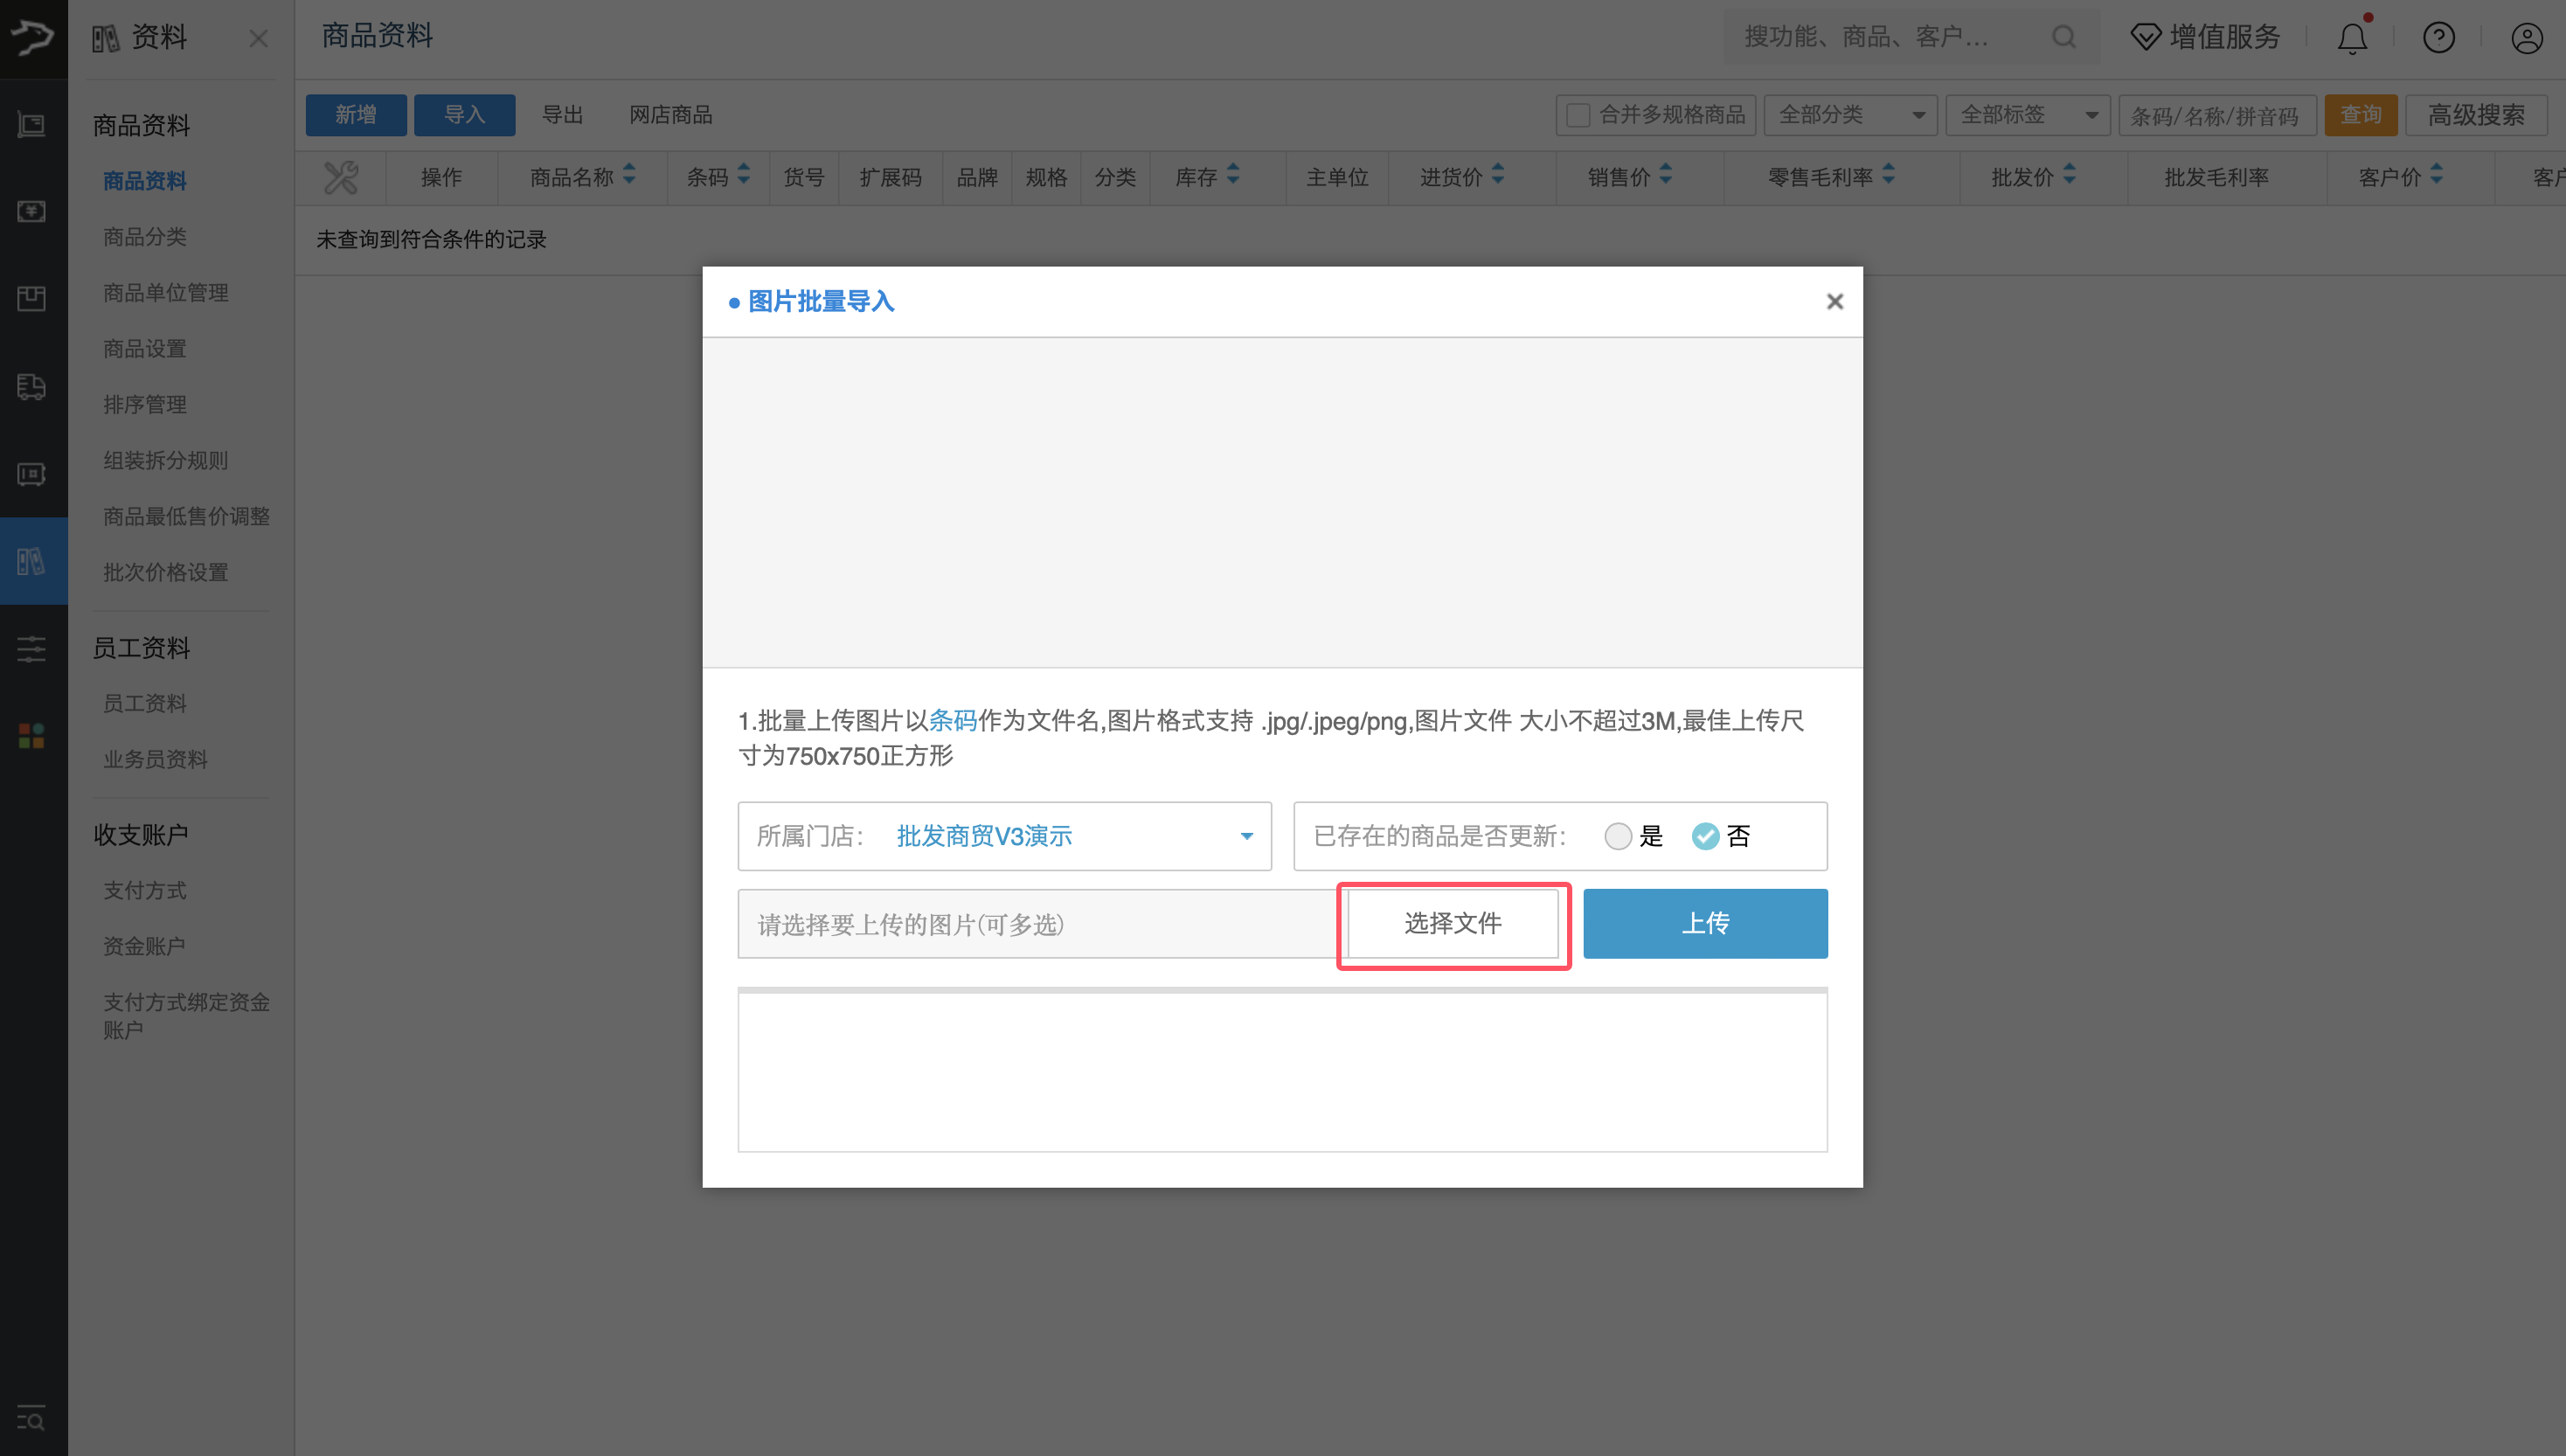This screenshot has height=1456, width=2566.
Task: Select 是 for updating existing products
Action: (x=1619, y=836)
